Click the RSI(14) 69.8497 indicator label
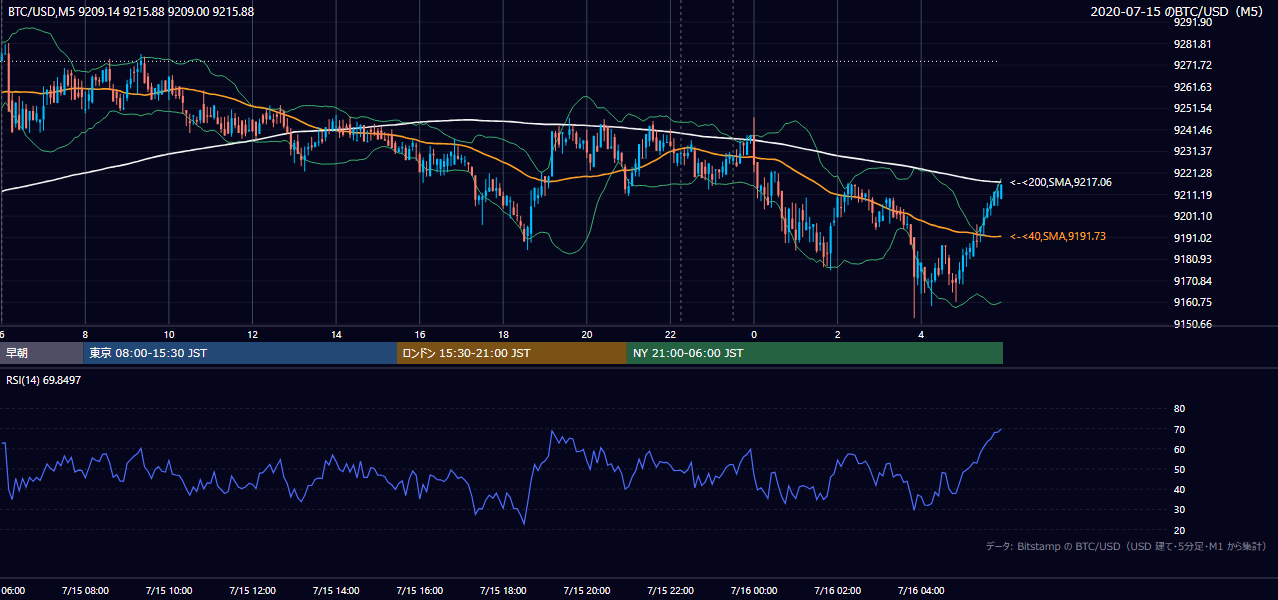This screenshot has height=600, width=1278. 42,380
